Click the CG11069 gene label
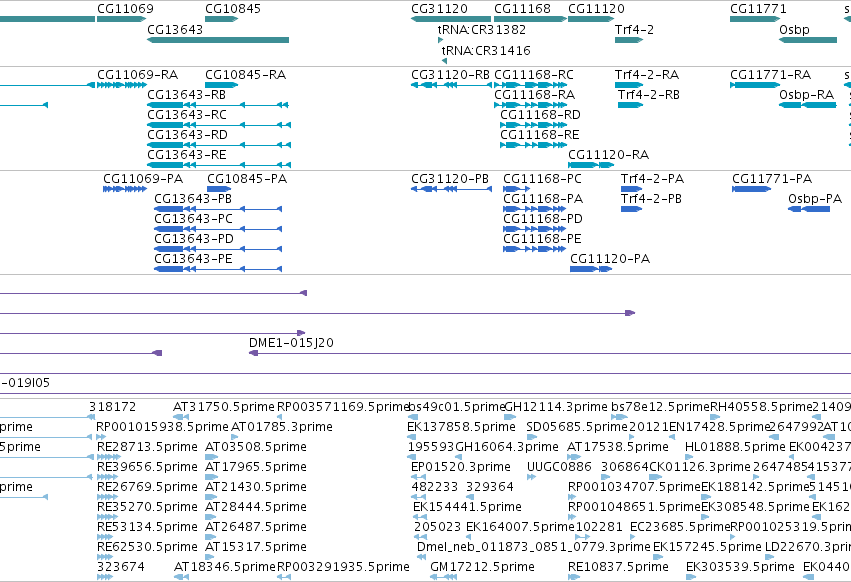 [125, 9]
